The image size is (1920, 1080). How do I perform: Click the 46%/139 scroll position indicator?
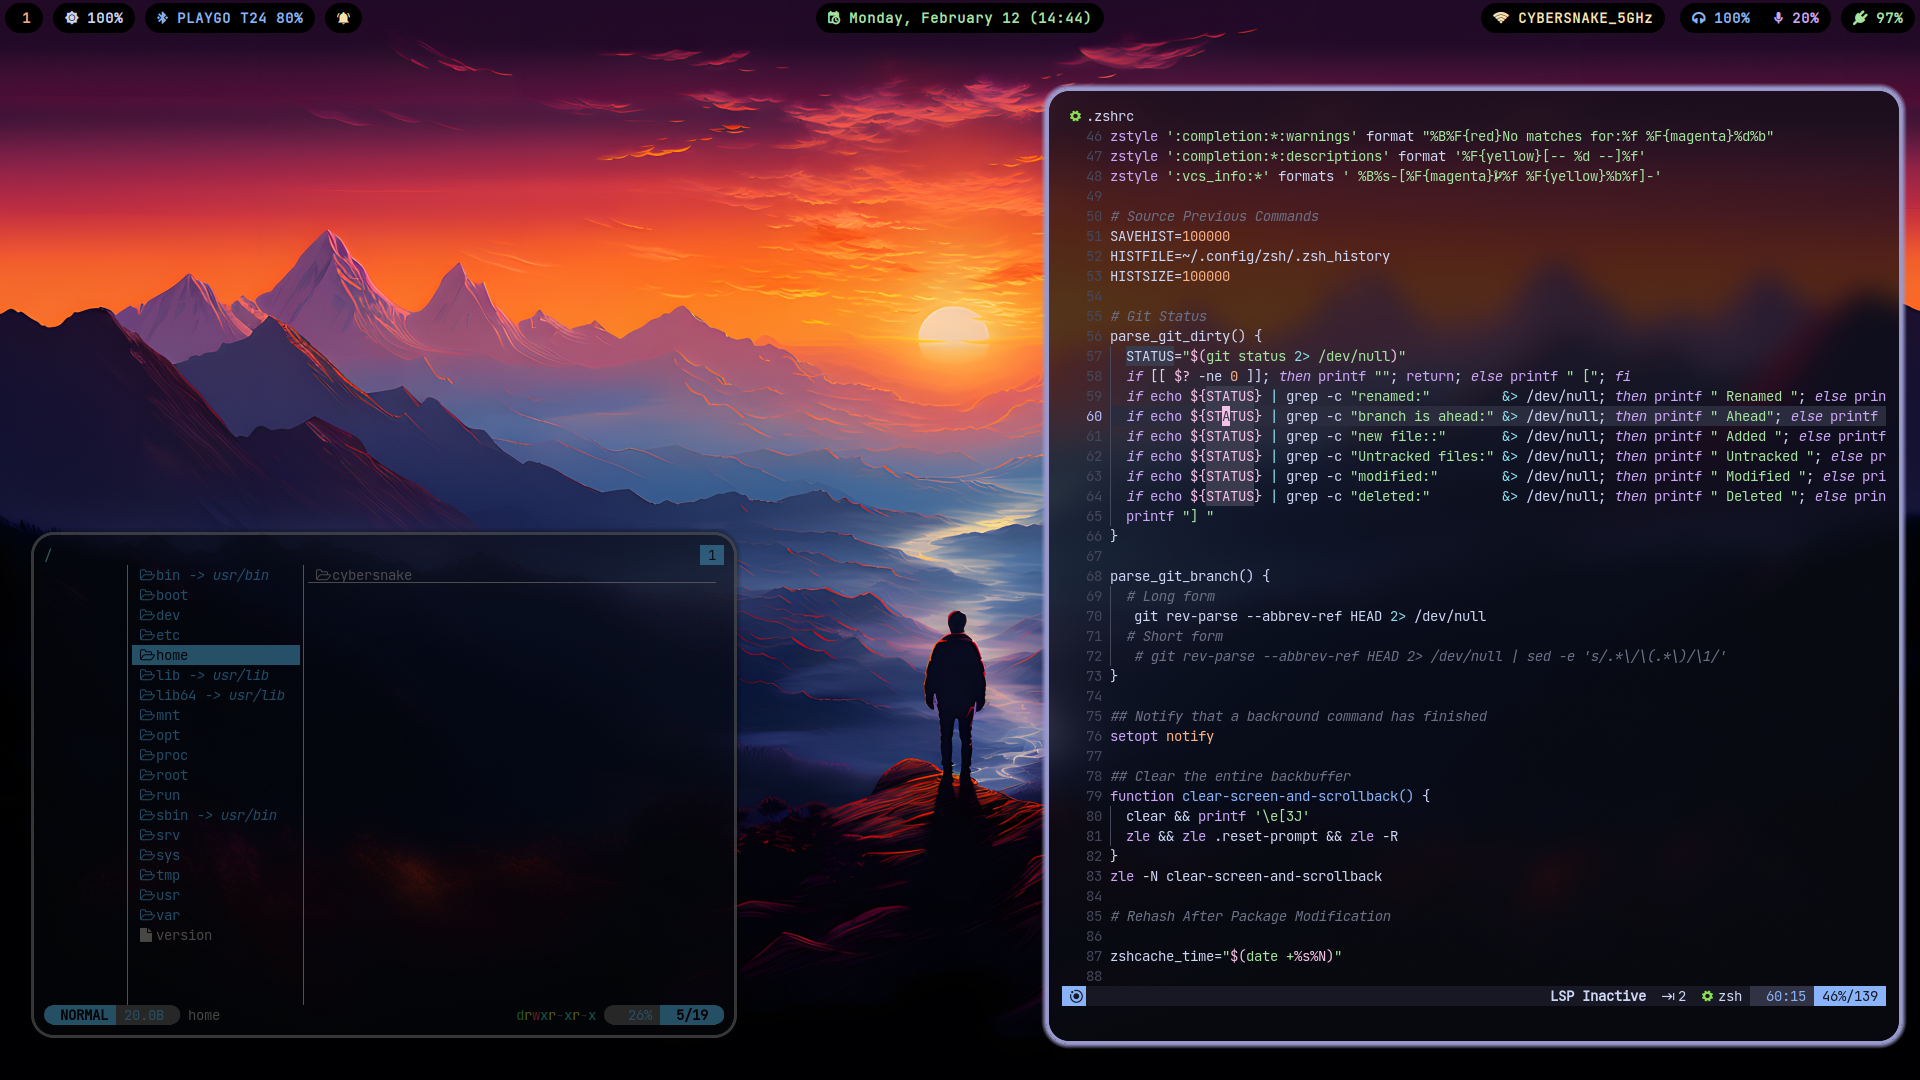coord(1849,996)
